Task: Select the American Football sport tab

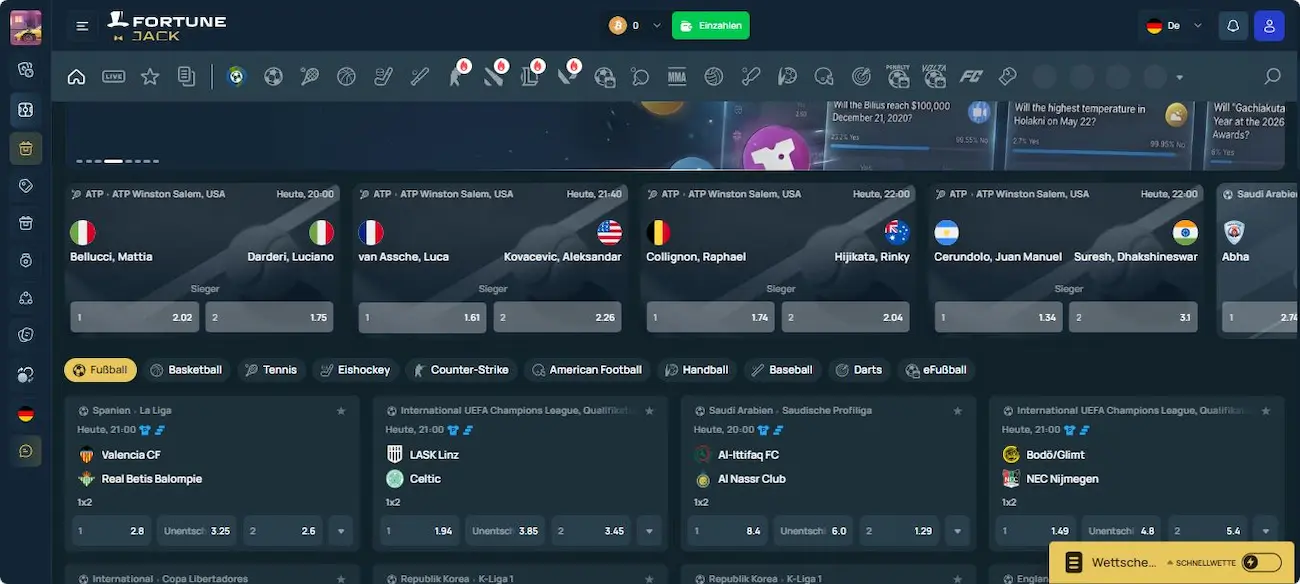Action: (587, 370)
